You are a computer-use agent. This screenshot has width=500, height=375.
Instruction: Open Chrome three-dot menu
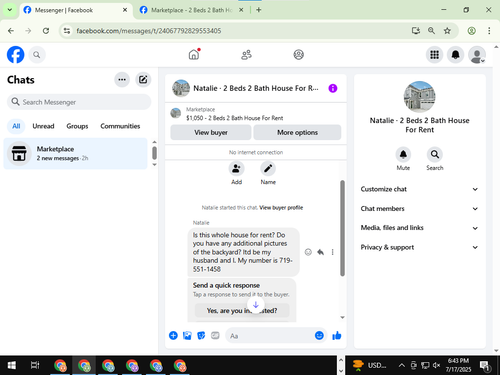[x=489, y=31]
